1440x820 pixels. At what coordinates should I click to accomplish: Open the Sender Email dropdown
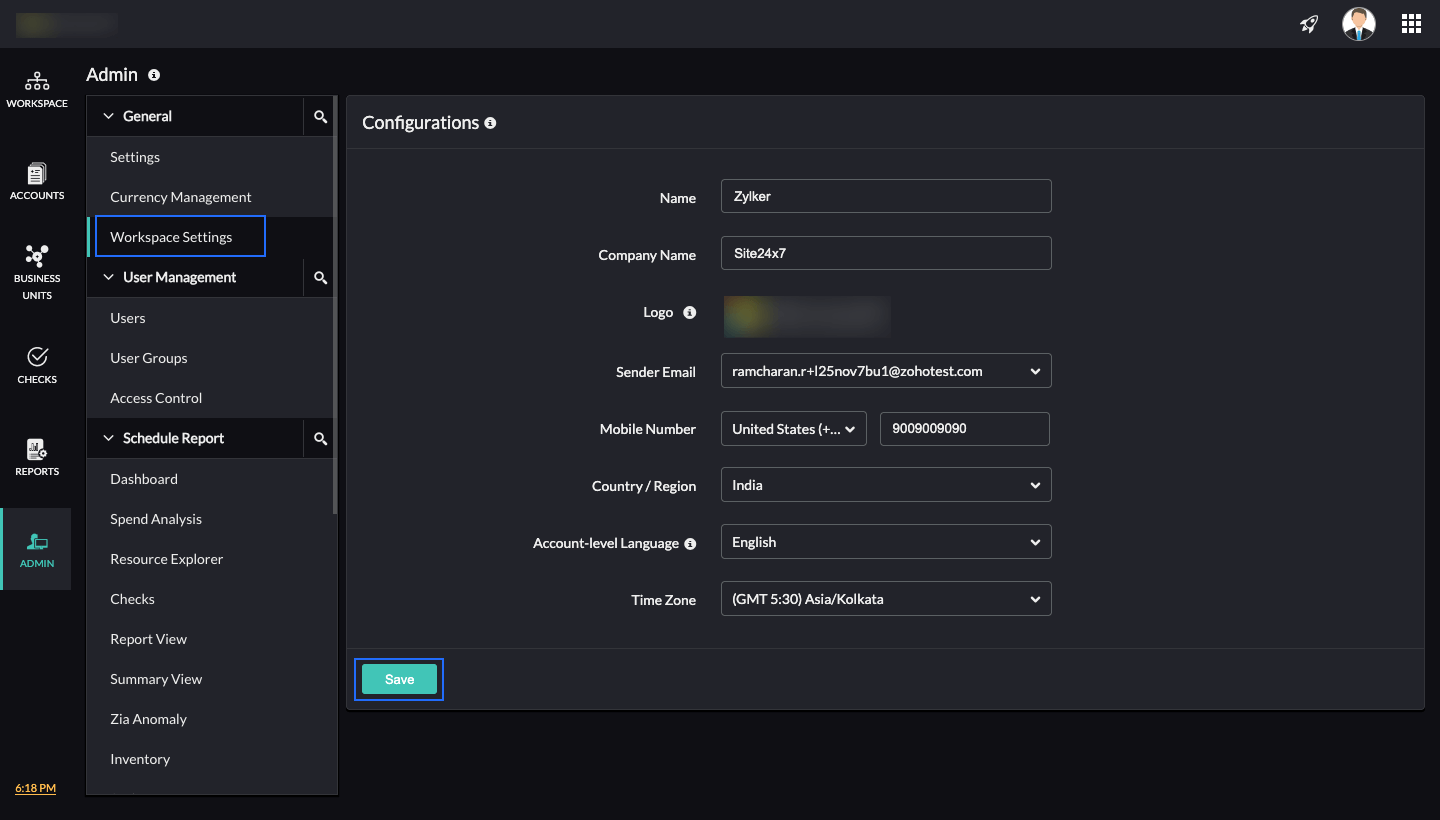click(x=885, y=371)
